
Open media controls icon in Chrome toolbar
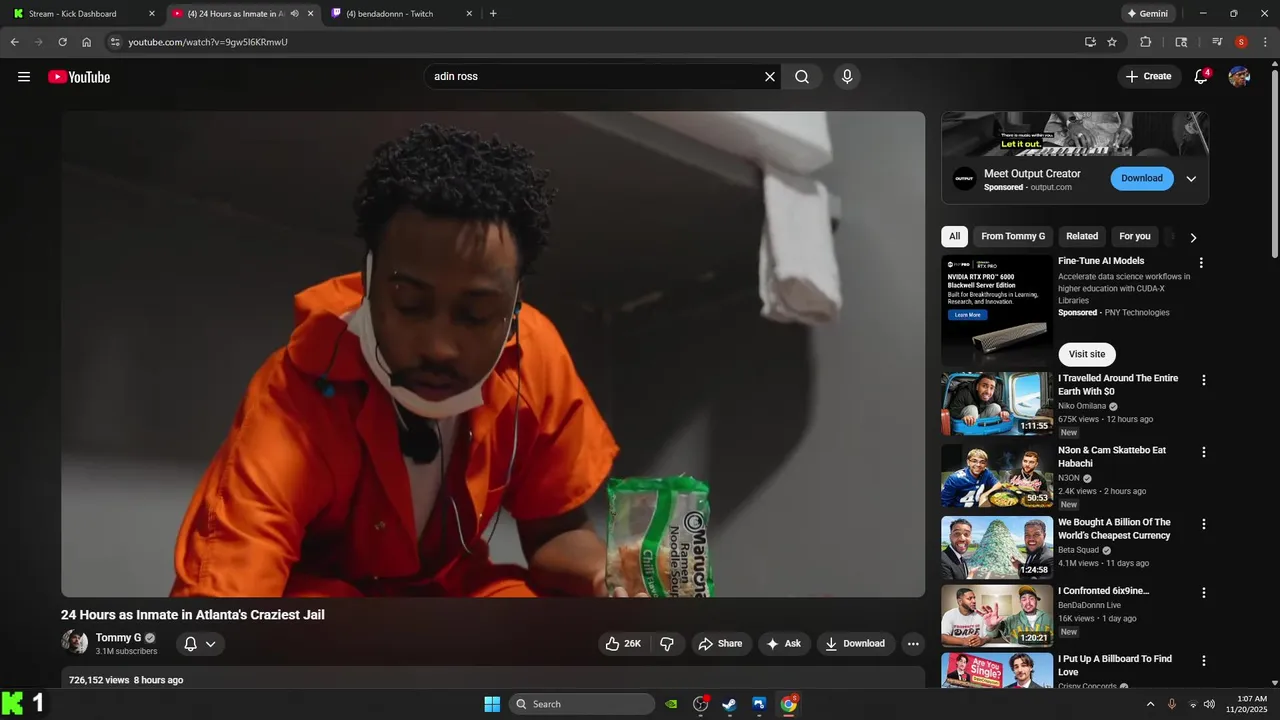coord(1217,42)
